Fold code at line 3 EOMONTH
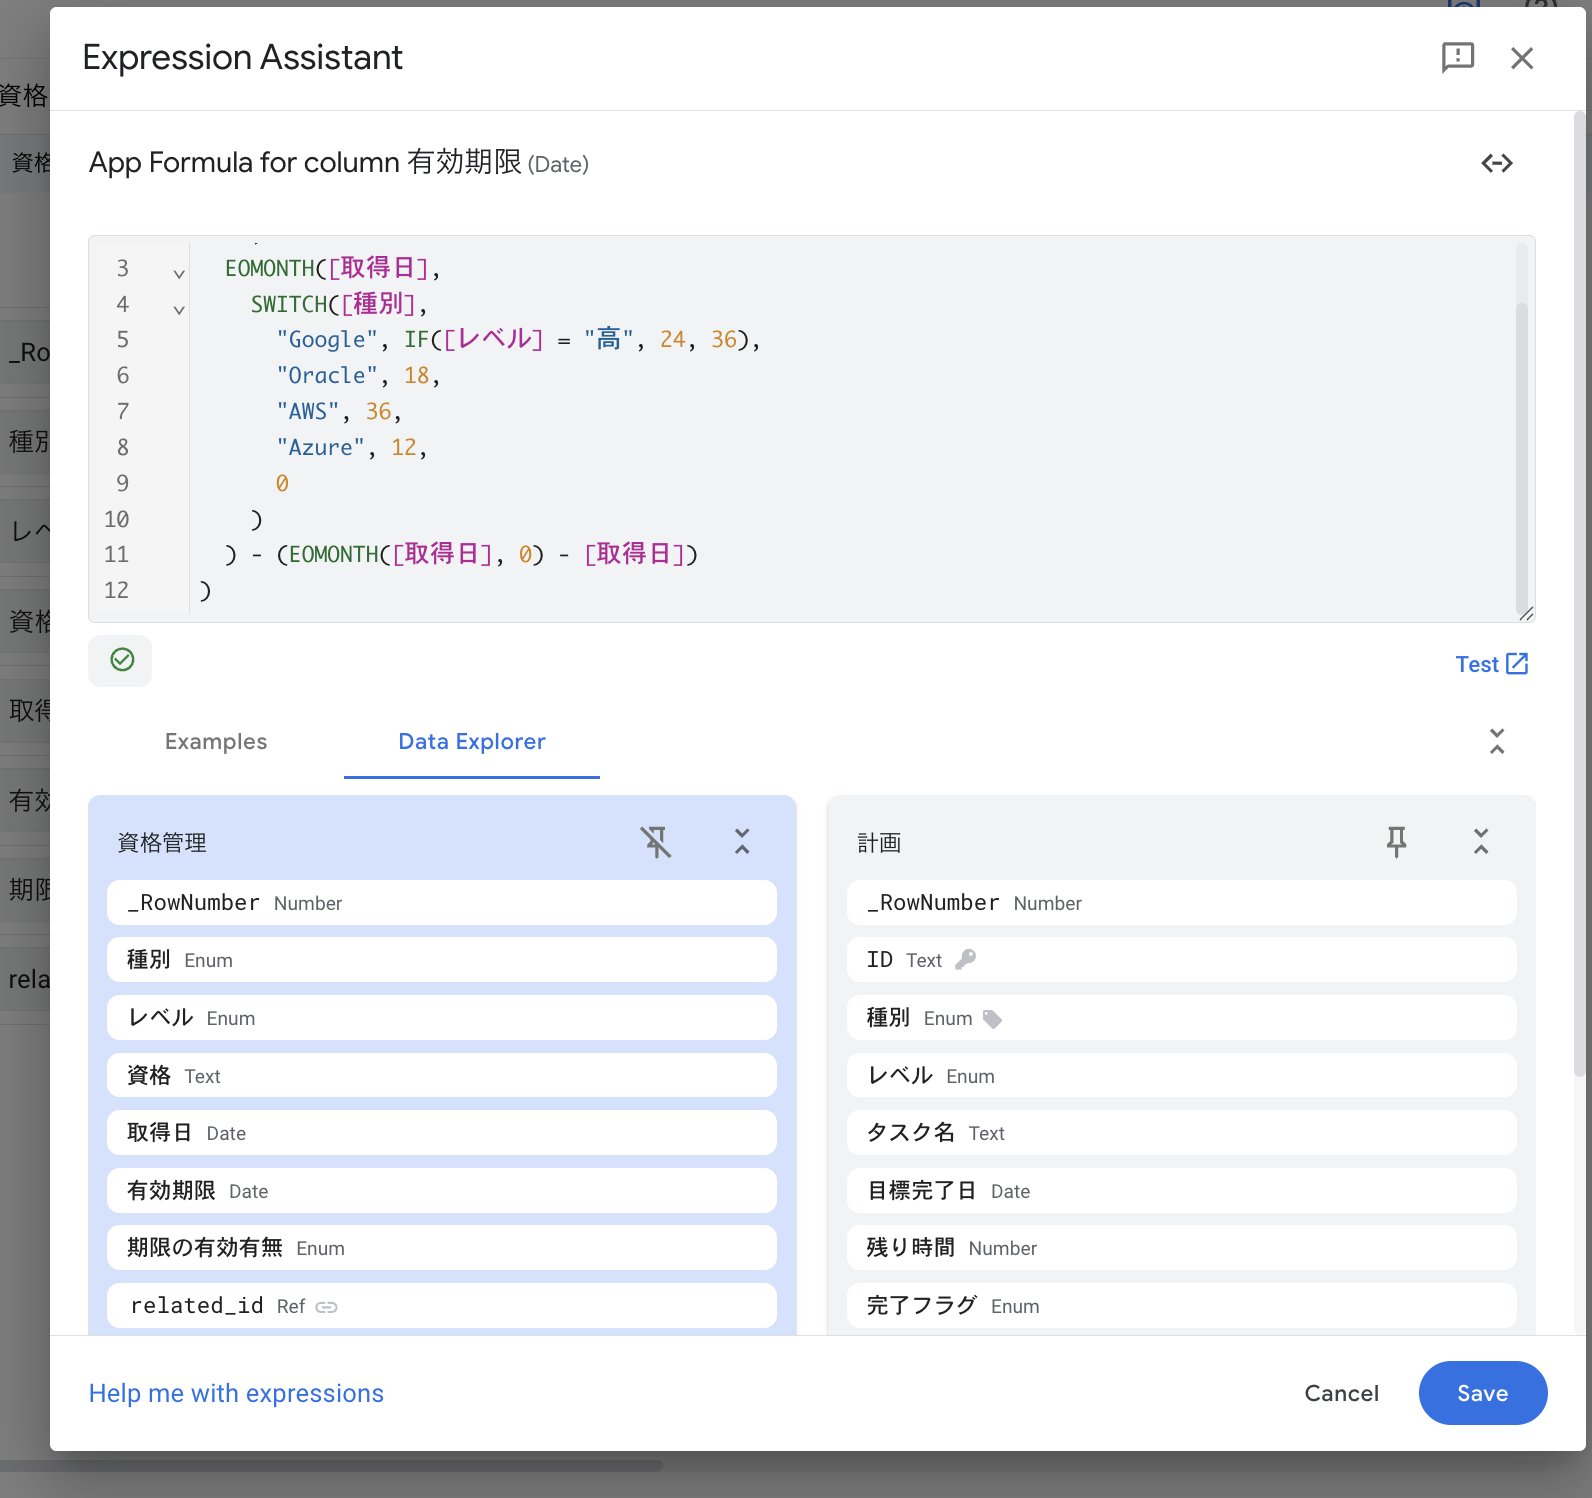 [179, 273]
